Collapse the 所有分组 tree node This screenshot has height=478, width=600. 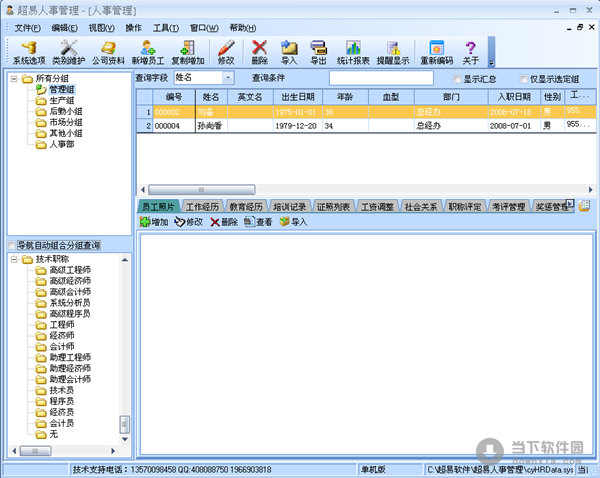14,79
